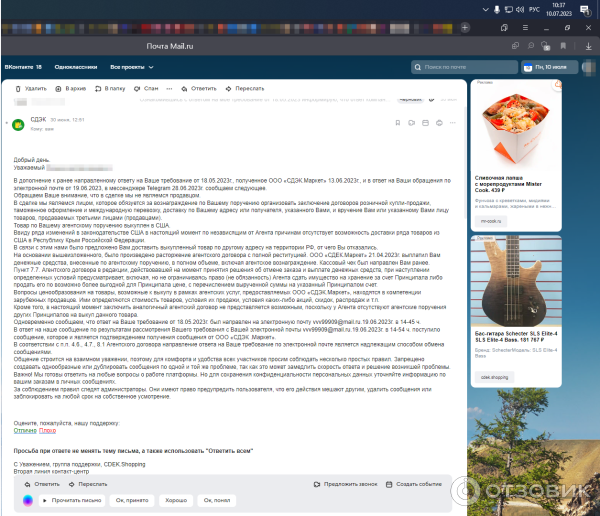Click the Прочитать письмо button
The height and width of the screenshot is (516, 600).
[x=71, y=498]
